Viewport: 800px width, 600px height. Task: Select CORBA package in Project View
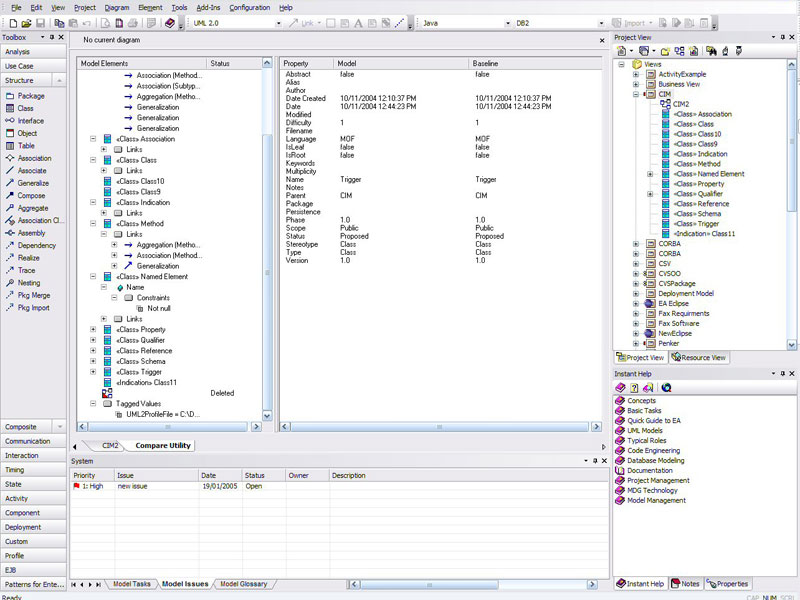(669, 243)
